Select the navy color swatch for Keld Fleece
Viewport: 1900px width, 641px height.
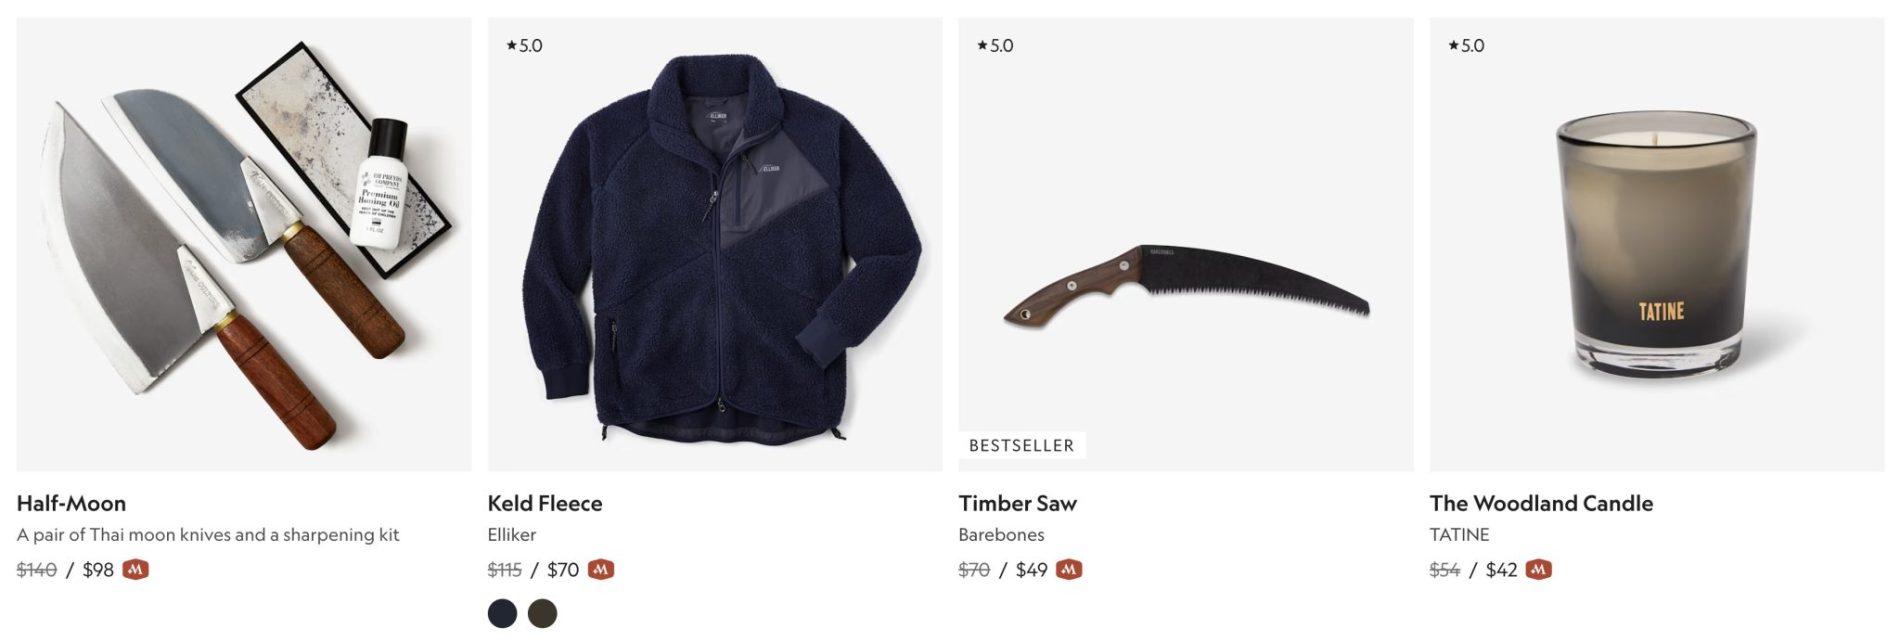click(x=502, y=613)
